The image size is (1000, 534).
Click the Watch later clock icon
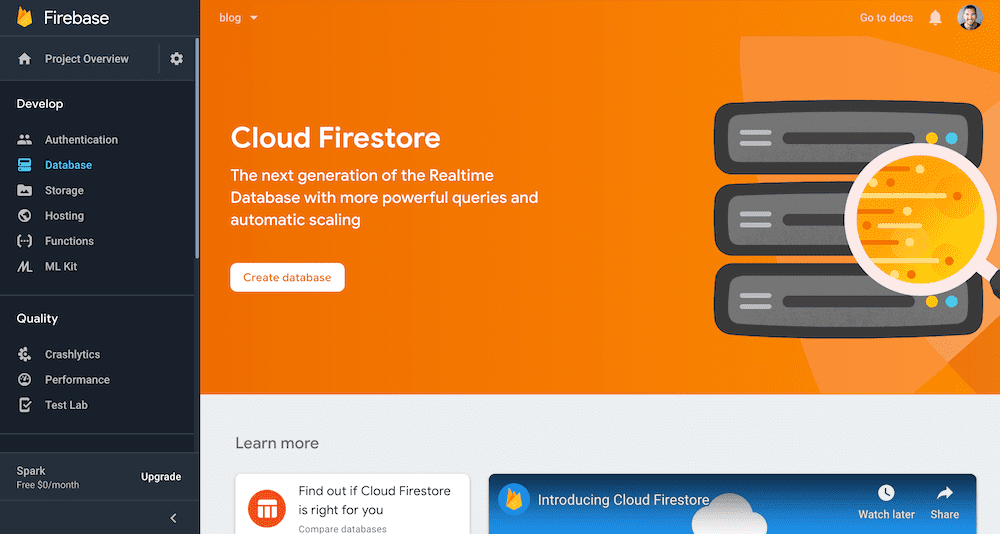click(886, 493)
